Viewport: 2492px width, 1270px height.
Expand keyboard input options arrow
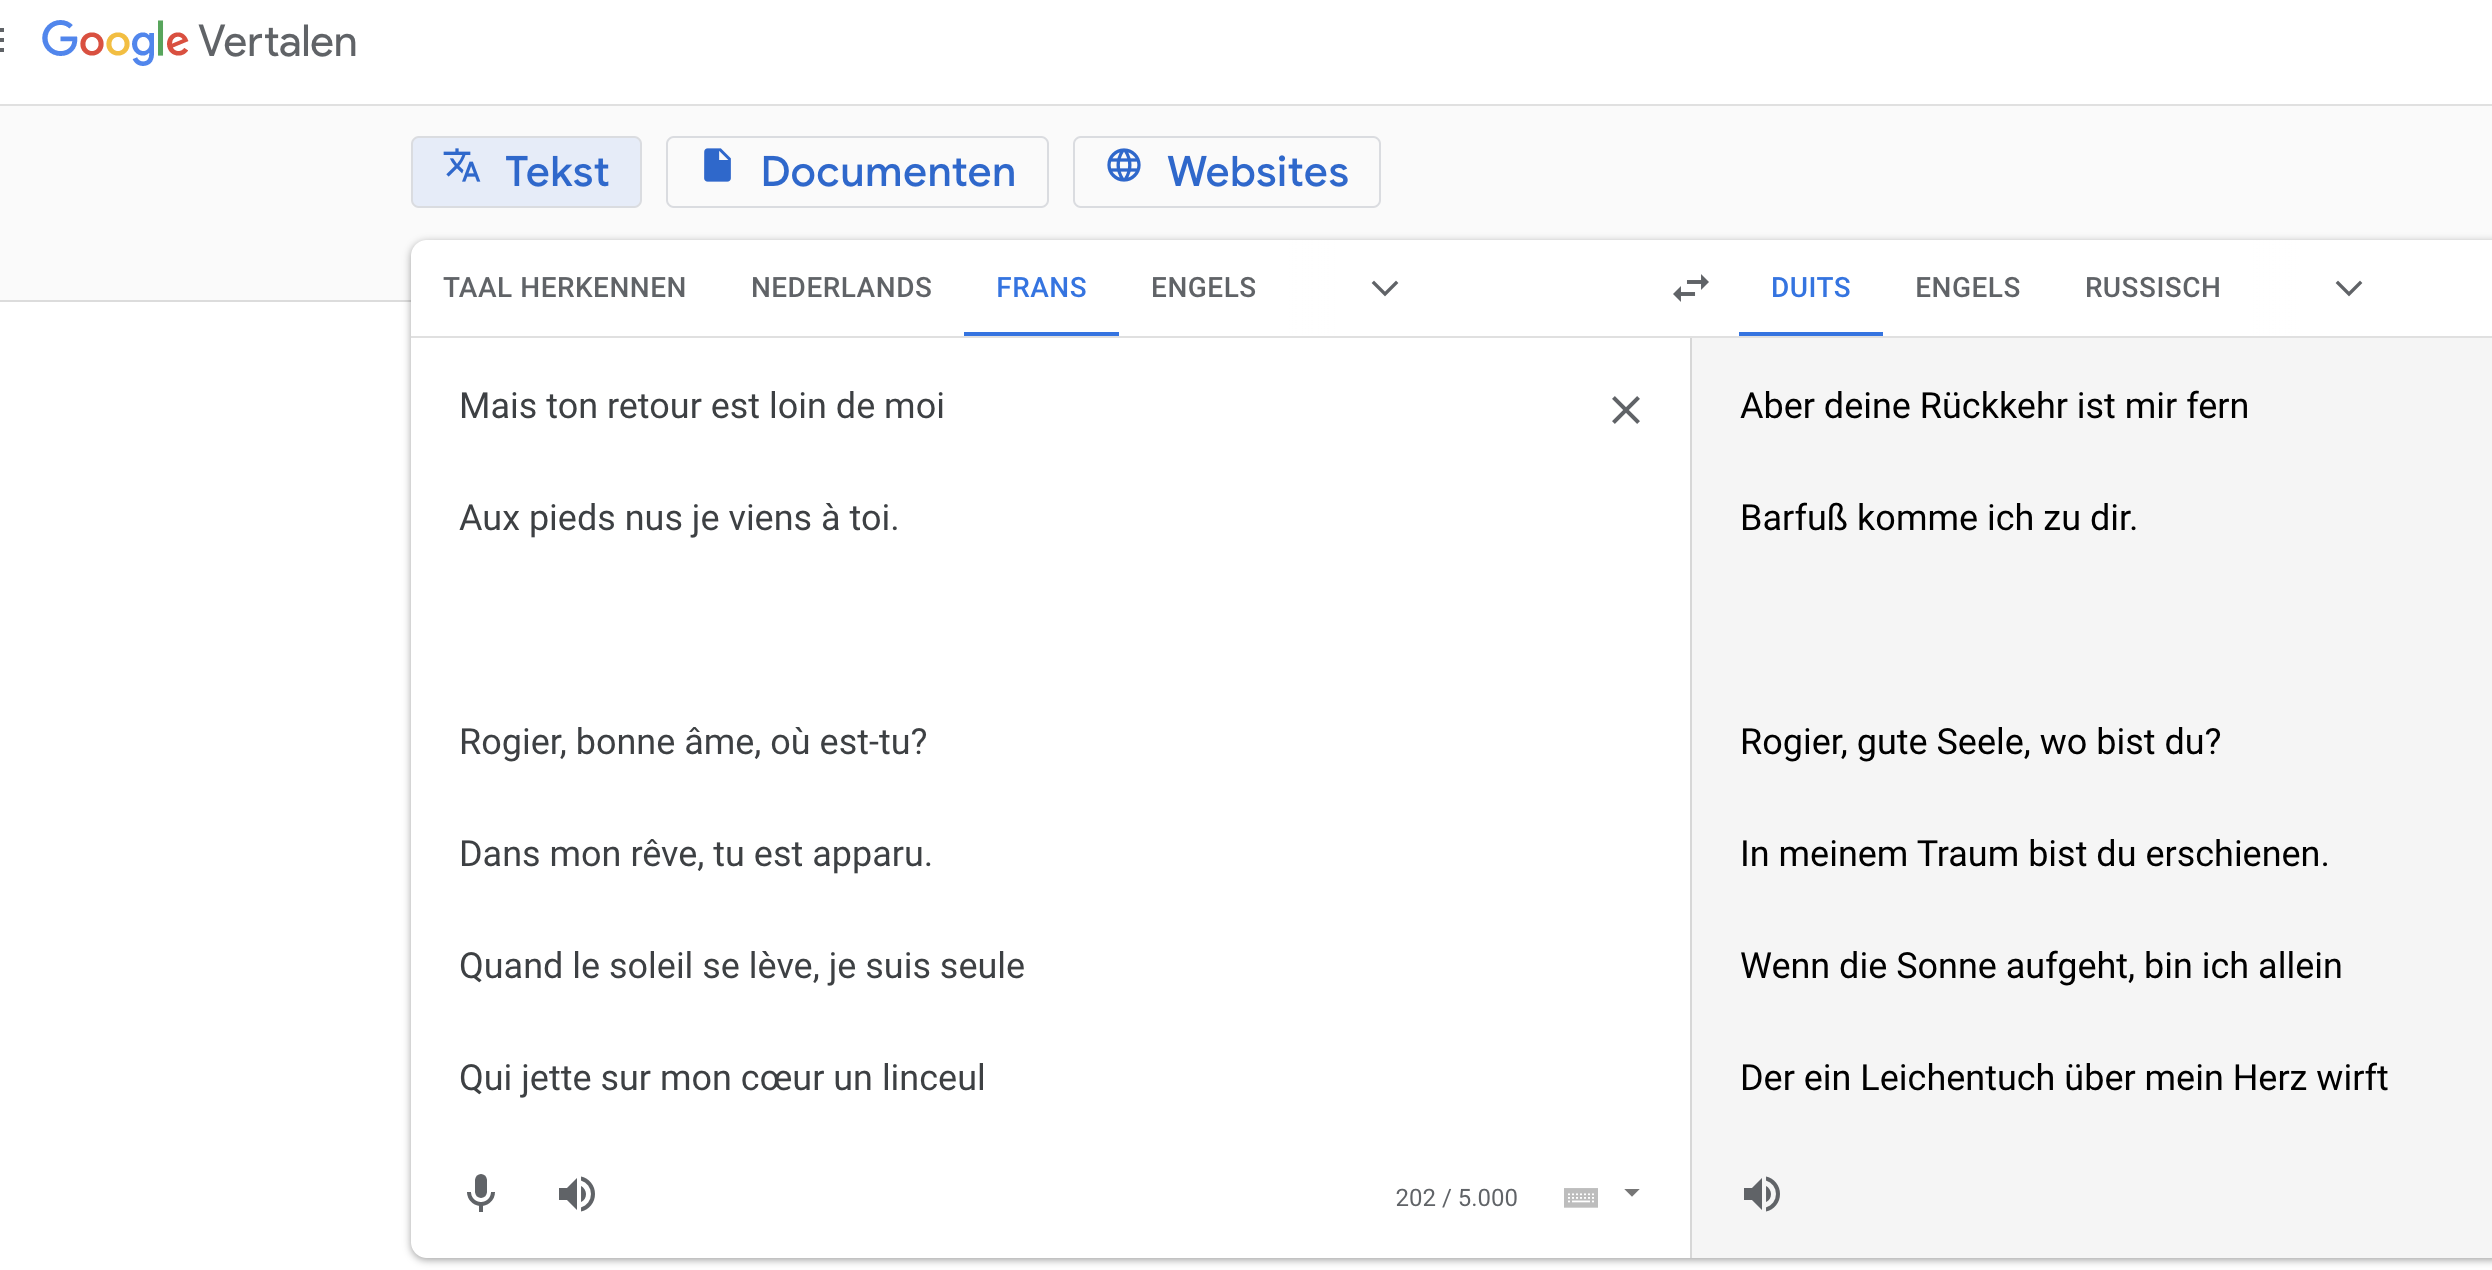[x=1632, y=1193]
